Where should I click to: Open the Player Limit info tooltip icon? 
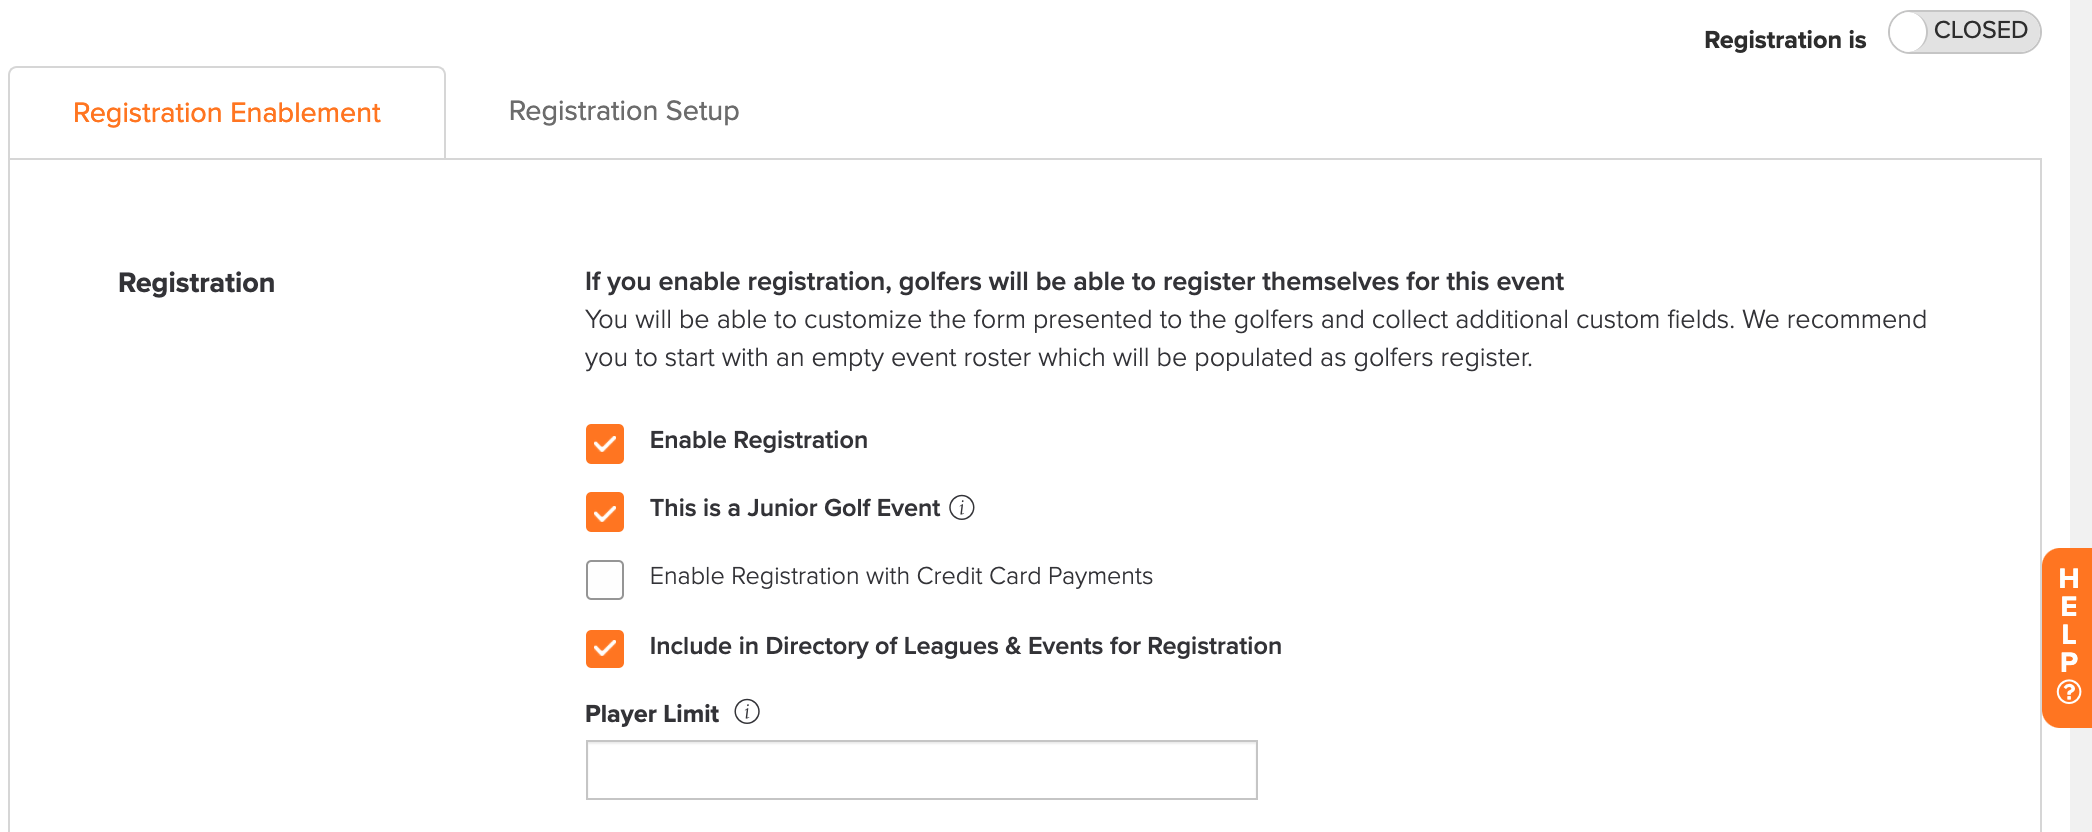747,712
